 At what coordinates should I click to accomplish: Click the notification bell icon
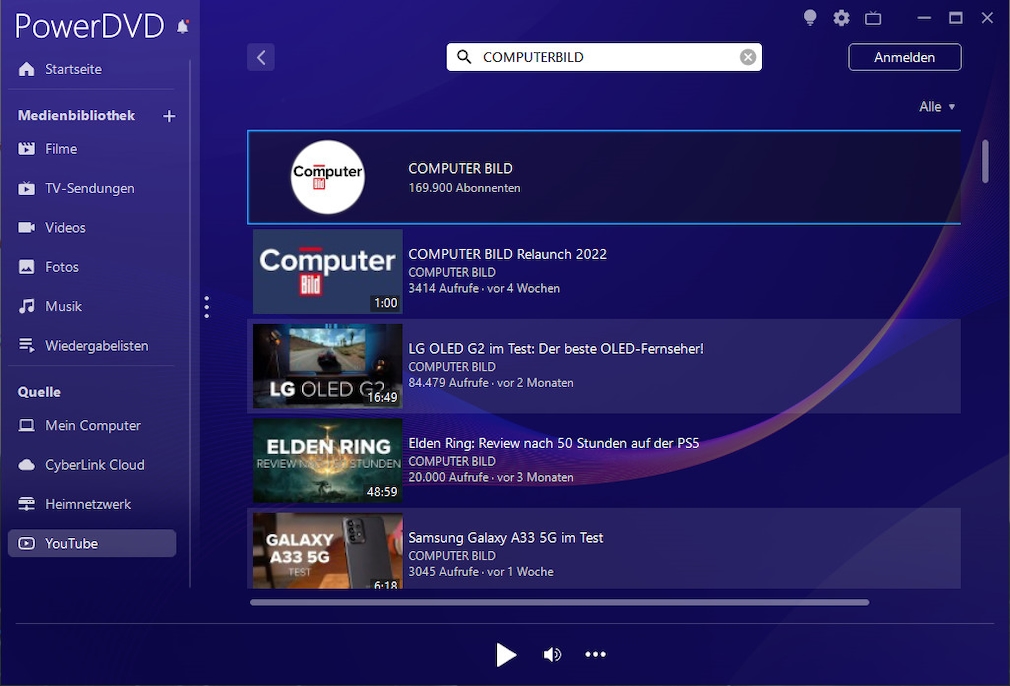[183, 27]
